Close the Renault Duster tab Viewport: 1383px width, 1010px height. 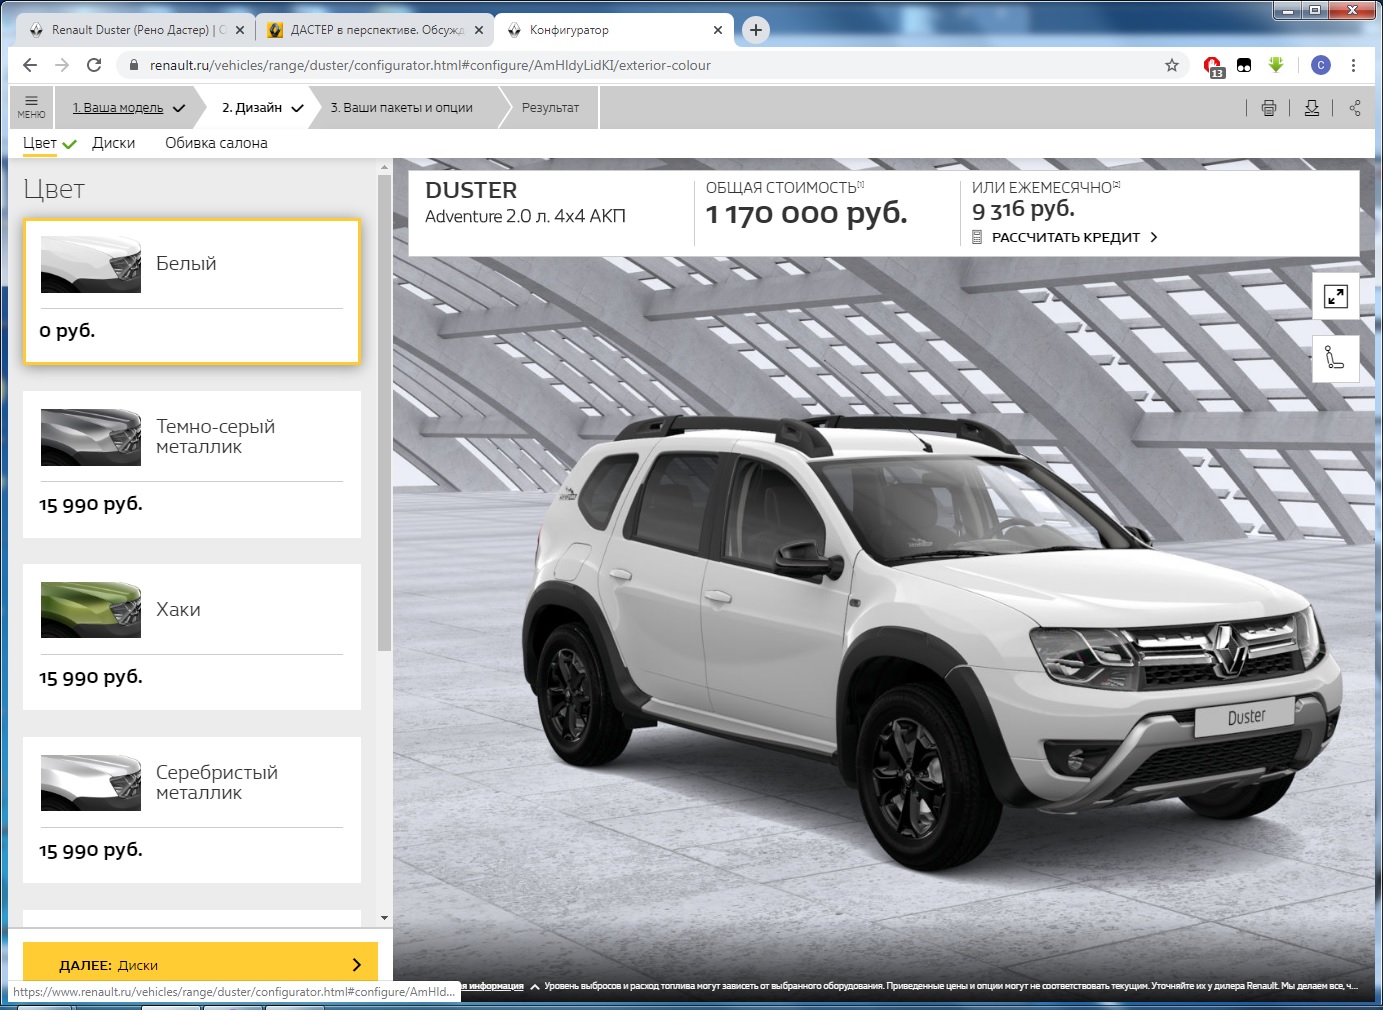tap(240, 30)
